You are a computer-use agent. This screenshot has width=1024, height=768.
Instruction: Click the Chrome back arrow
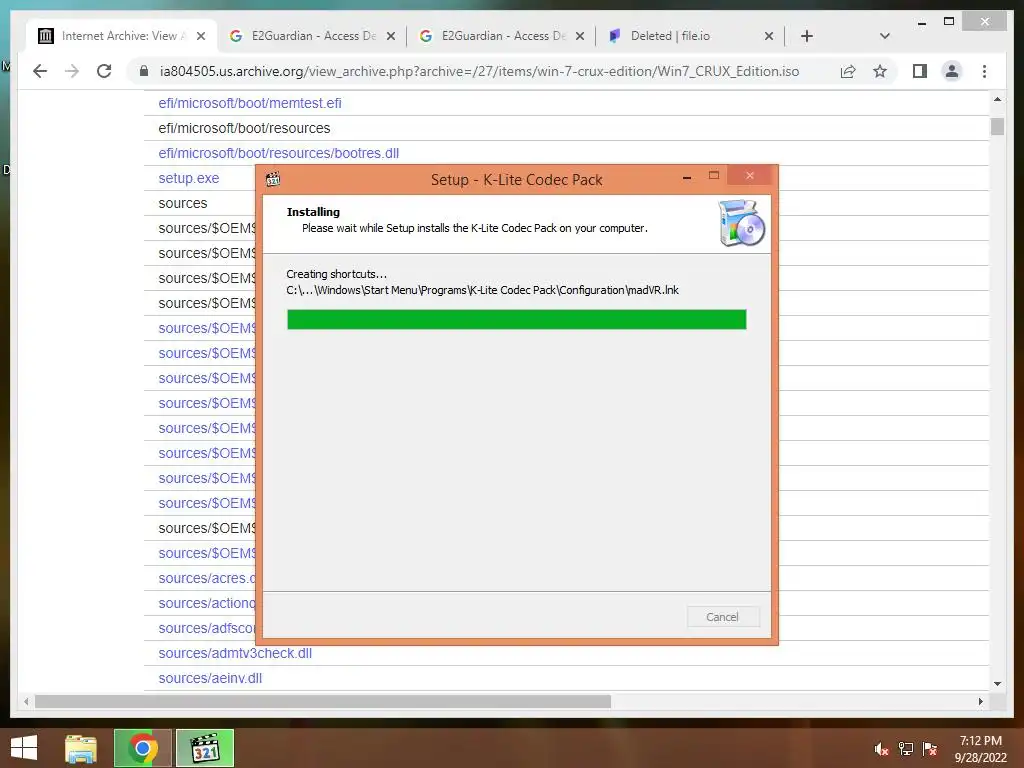pyautogui.click(x=40, y=71)
